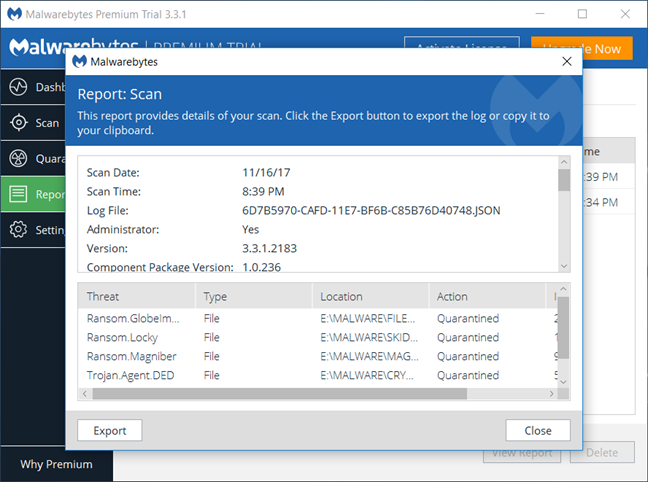Select the Trojan.Agent.DED threat row
The height and width of the screenshot is (482, 648).
pos(318,375)
